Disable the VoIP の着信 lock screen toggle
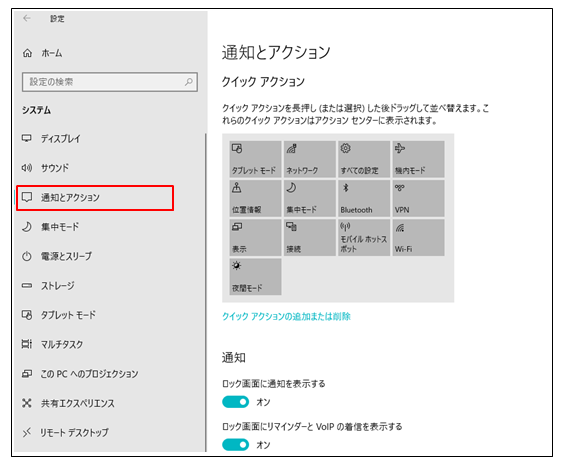 pos(235,445)
